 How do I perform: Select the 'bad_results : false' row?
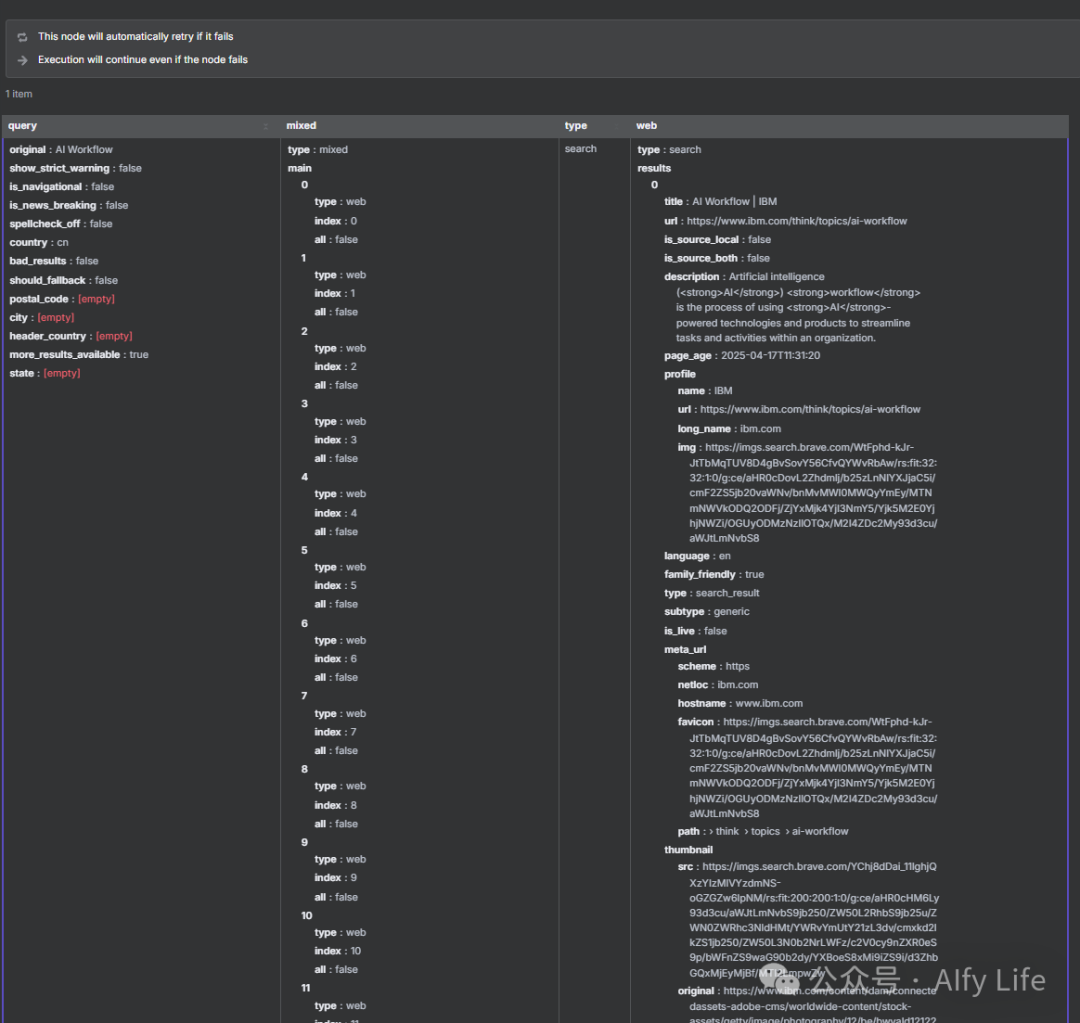[54, 261]
